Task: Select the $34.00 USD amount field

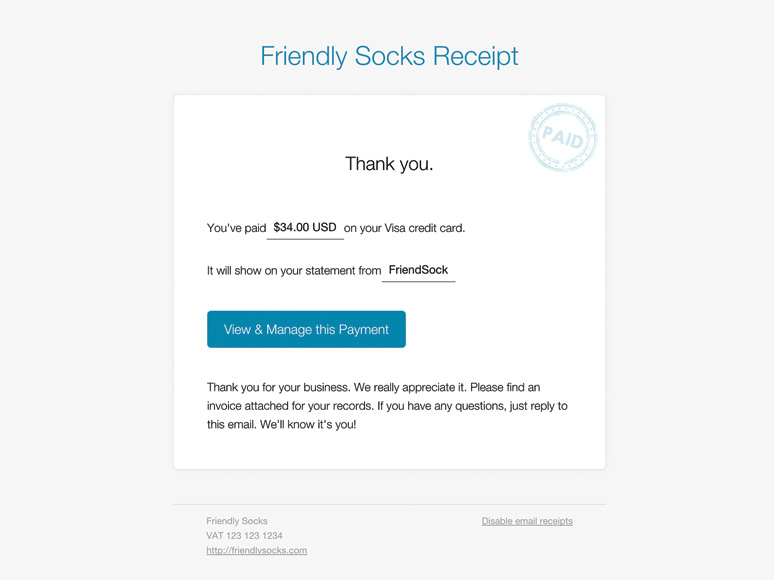Action: pyautogui.click(x=305, y=228)
